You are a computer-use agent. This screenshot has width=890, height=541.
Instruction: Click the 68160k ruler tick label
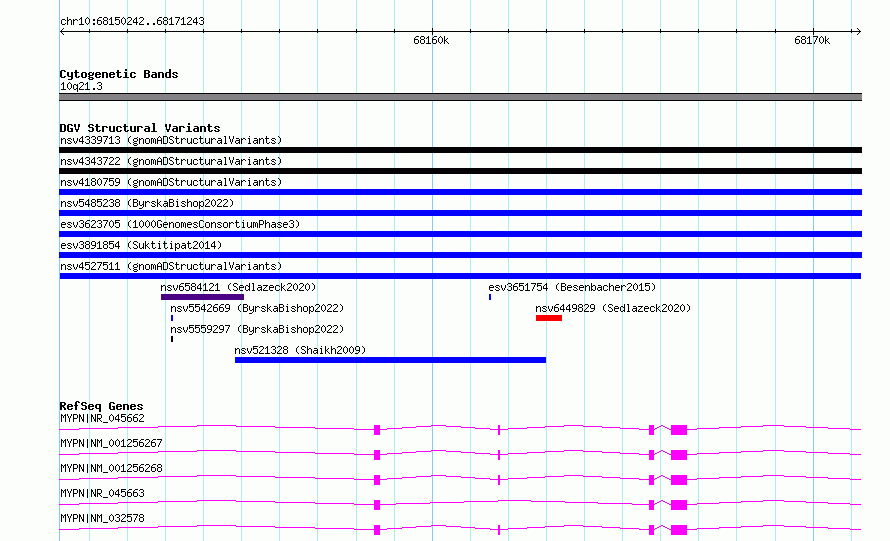click(x=431, y=40)
